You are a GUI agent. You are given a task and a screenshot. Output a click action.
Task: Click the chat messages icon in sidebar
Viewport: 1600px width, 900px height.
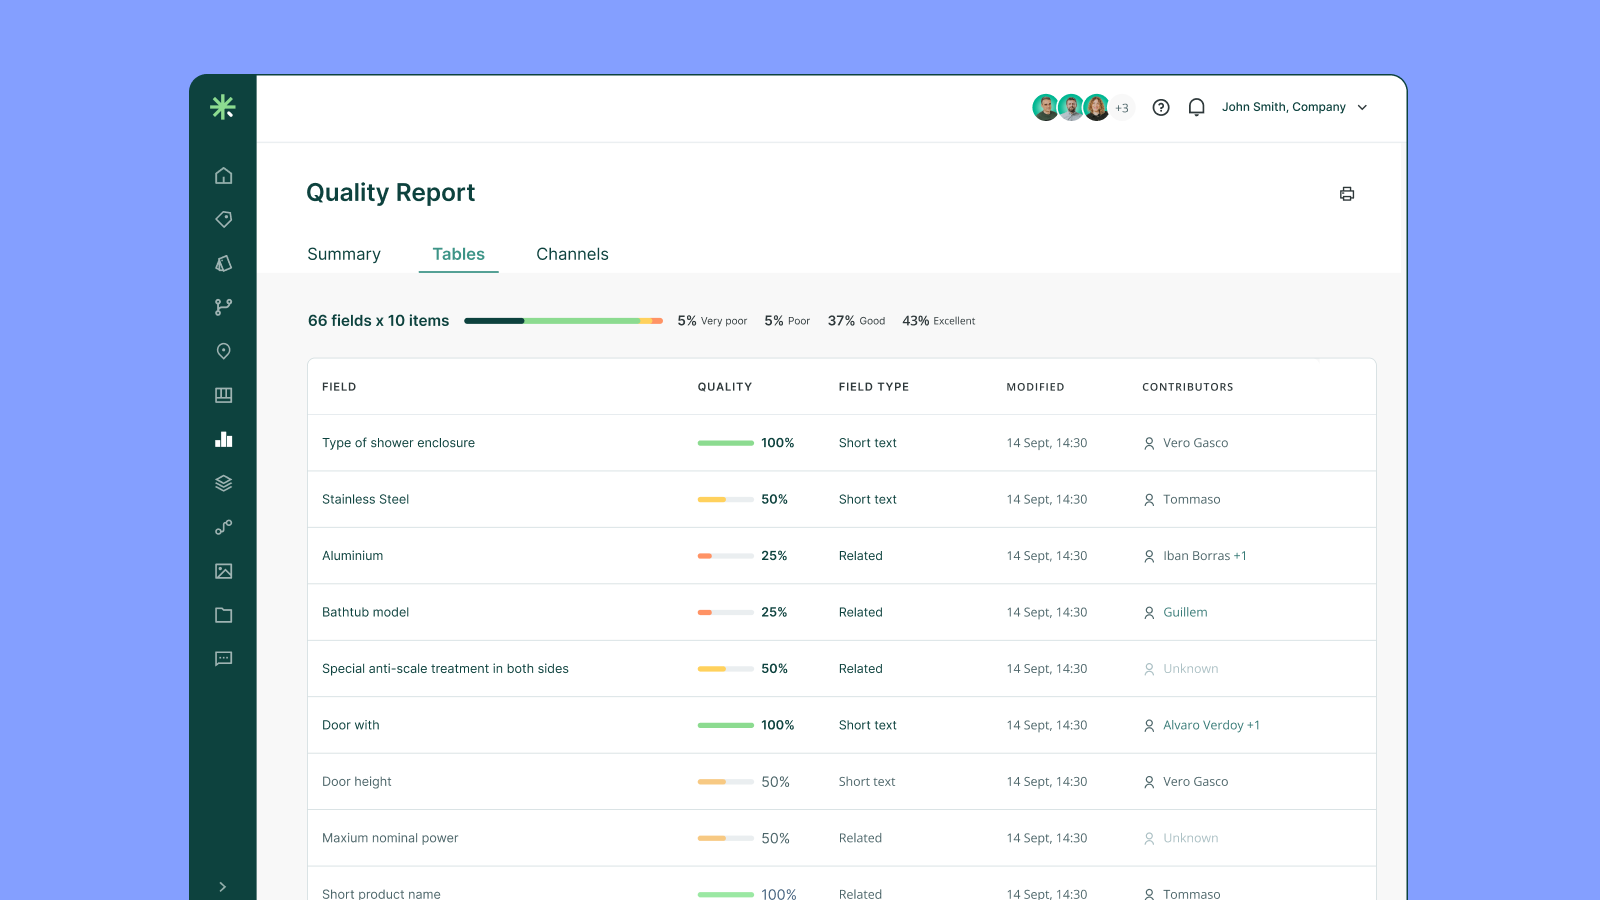(223, 658)
